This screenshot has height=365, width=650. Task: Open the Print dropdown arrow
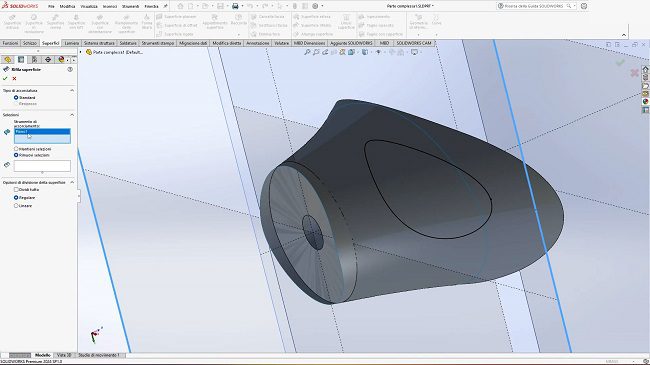tap(242, 6)
